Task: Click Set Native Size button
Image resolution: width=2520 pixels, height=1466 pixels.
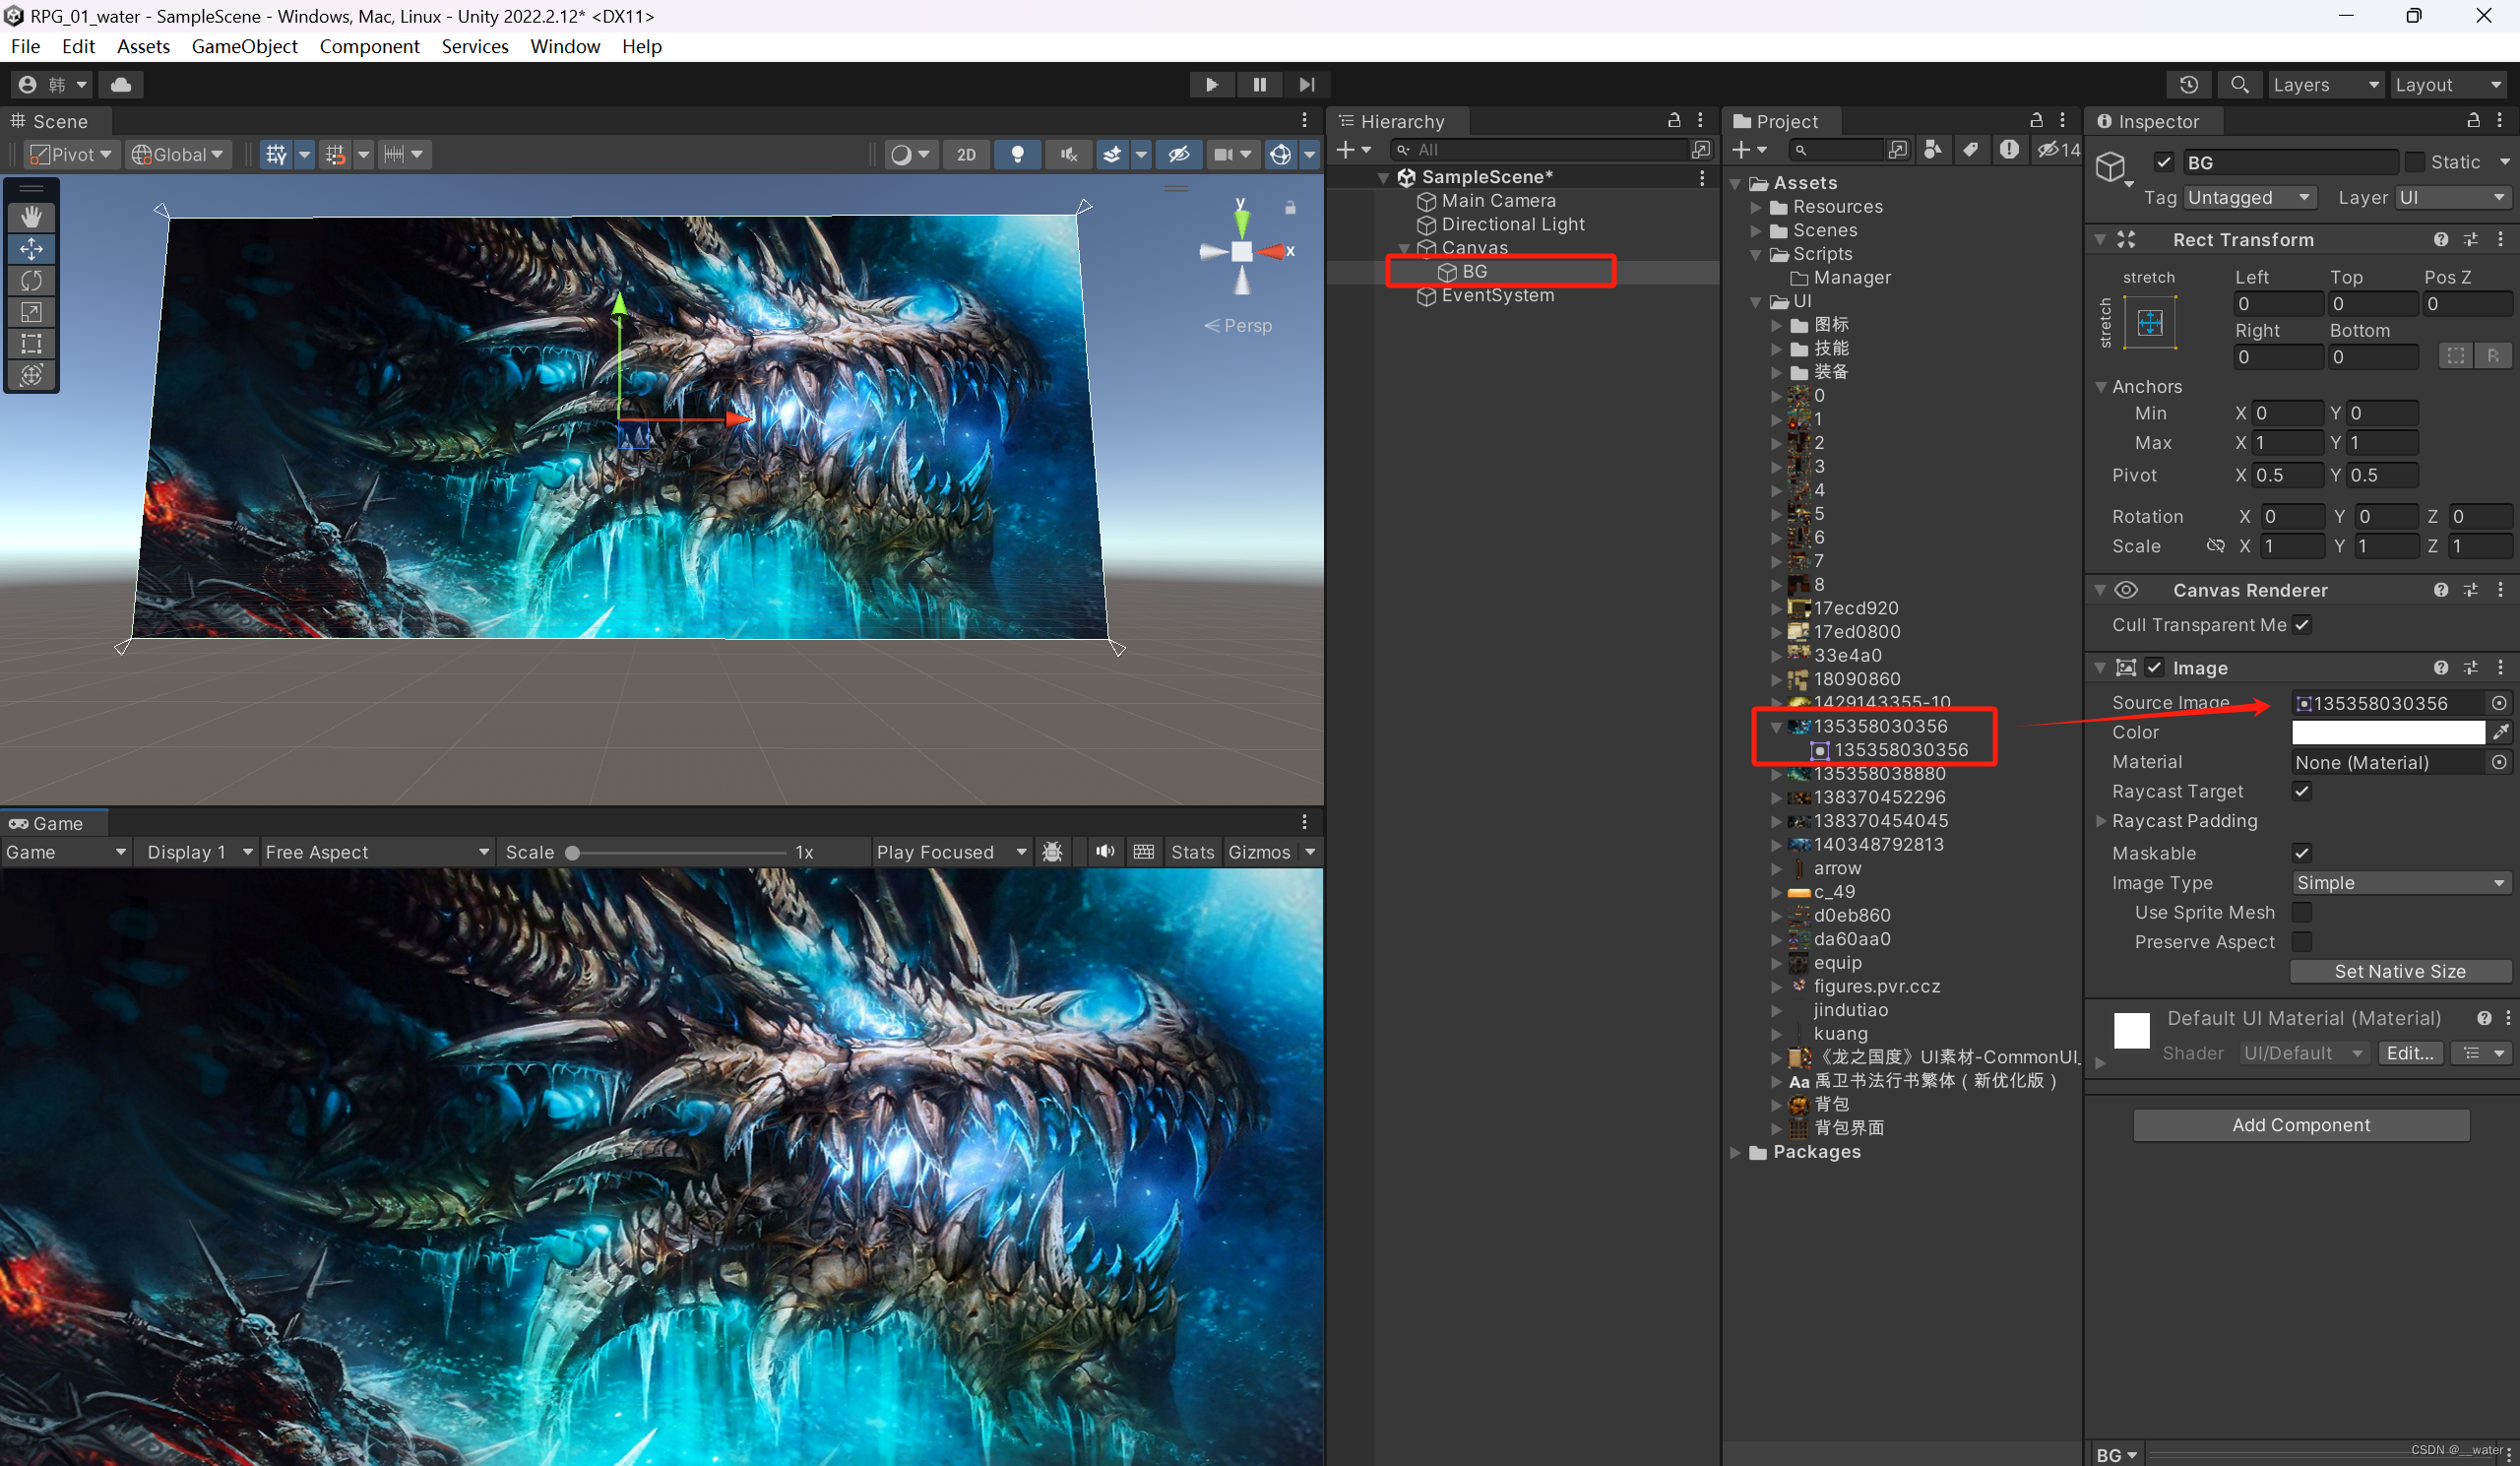Action: pos(2400,971)
